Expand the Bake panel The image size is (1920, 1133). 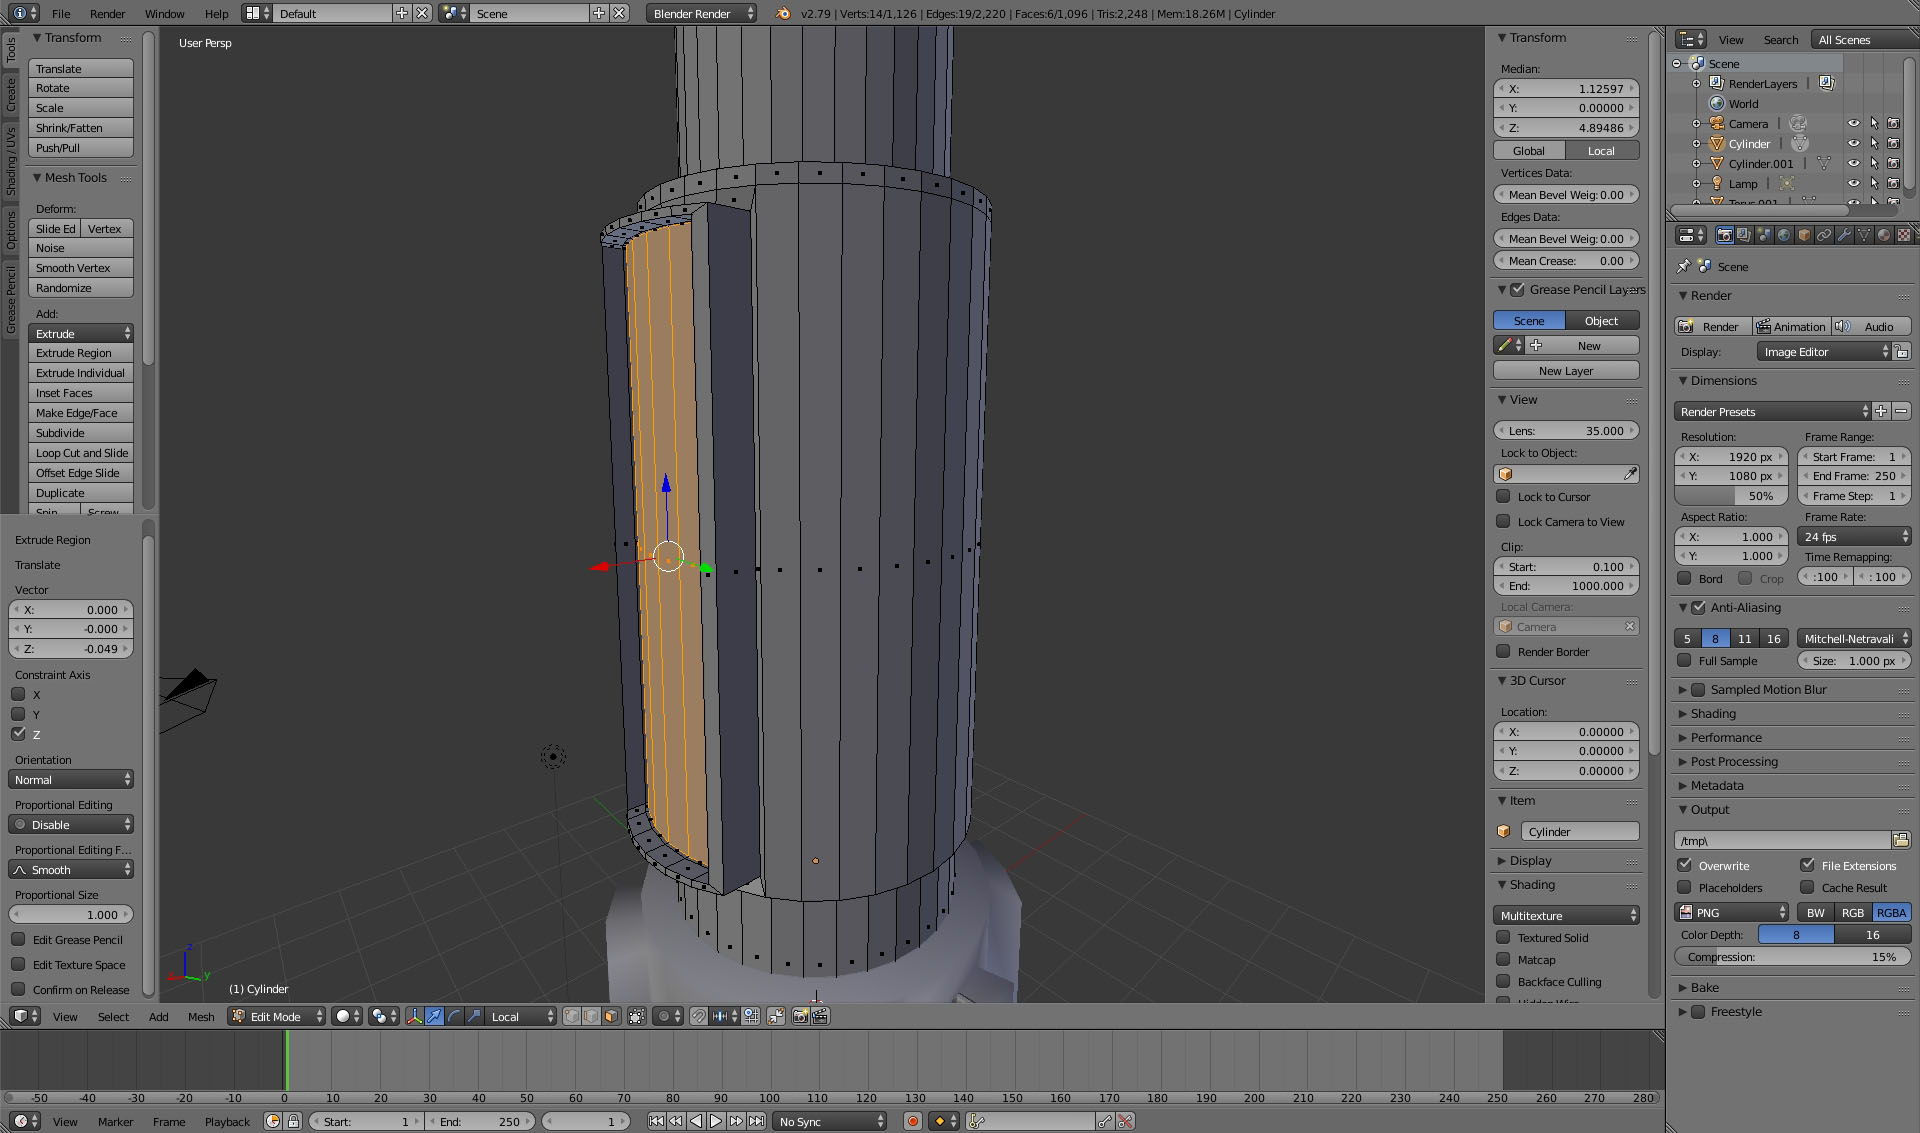click(1704, 987)
